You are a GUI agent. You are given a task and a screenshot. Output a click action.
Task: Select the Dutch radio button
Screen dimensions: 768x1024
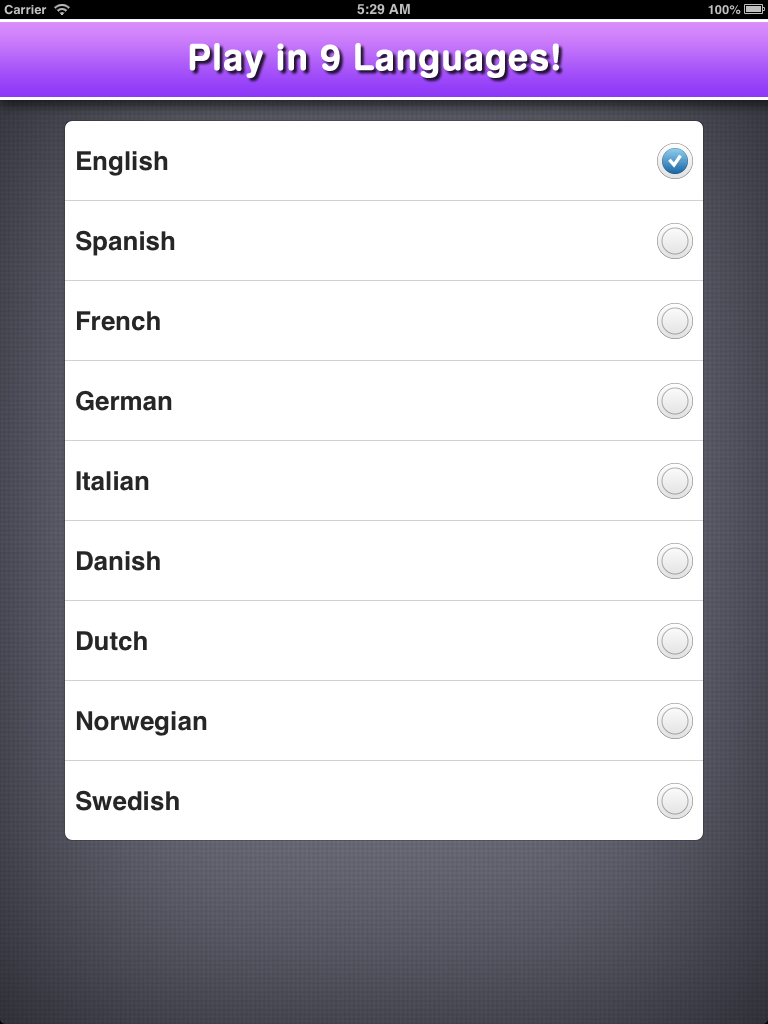point(675,641)
